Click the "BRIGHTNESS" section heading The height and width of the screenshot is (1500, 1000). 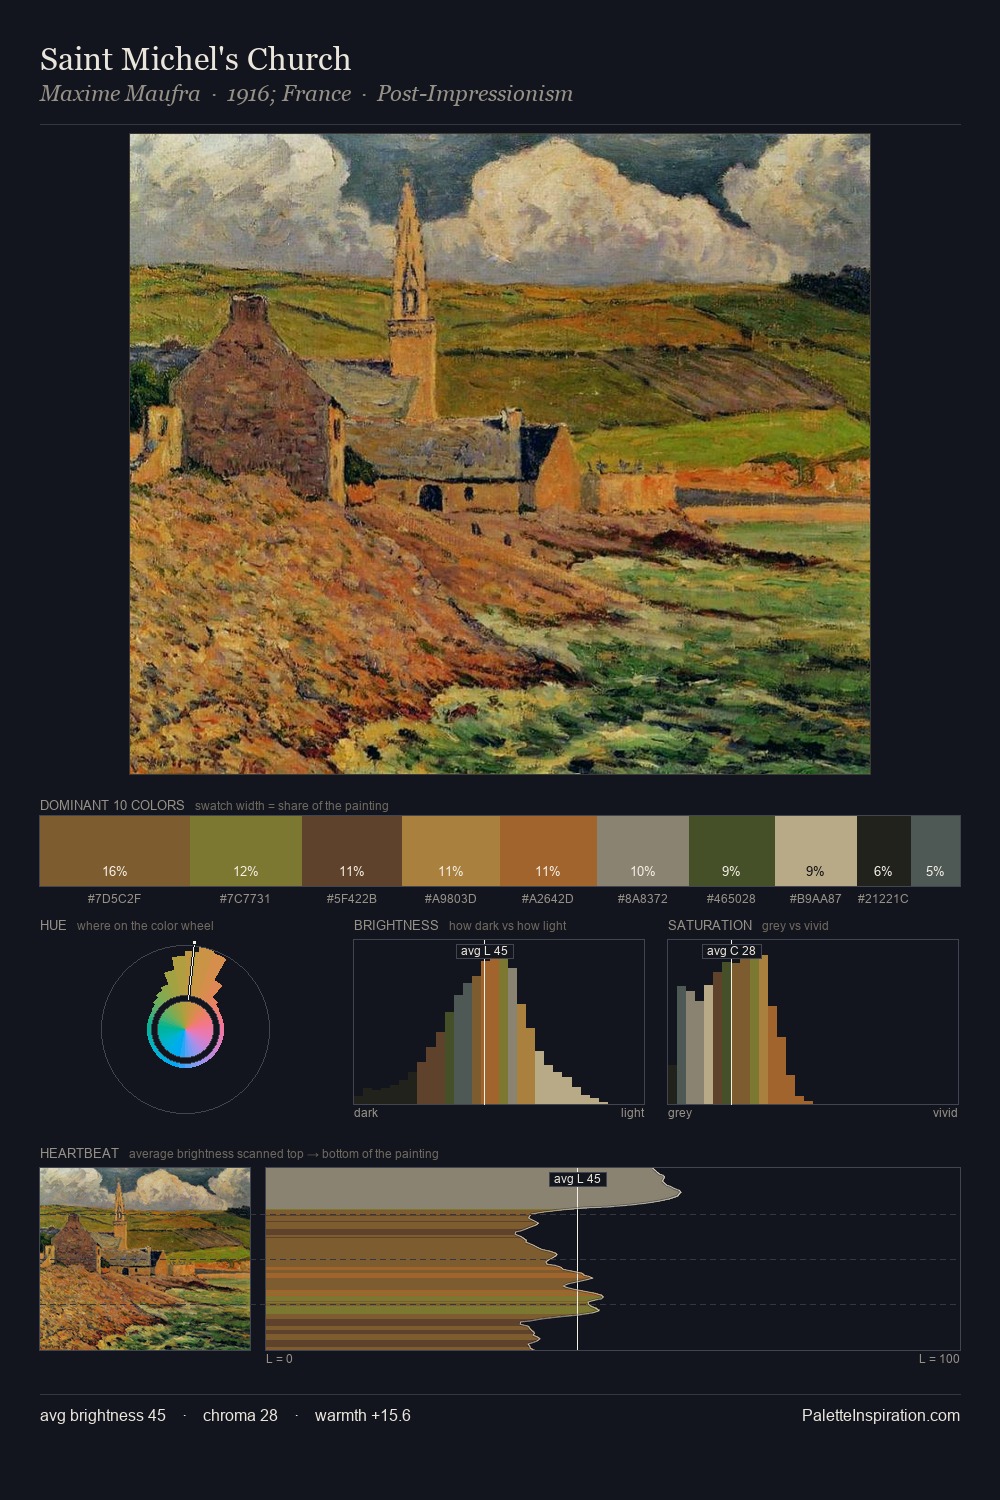click(396, 925)
